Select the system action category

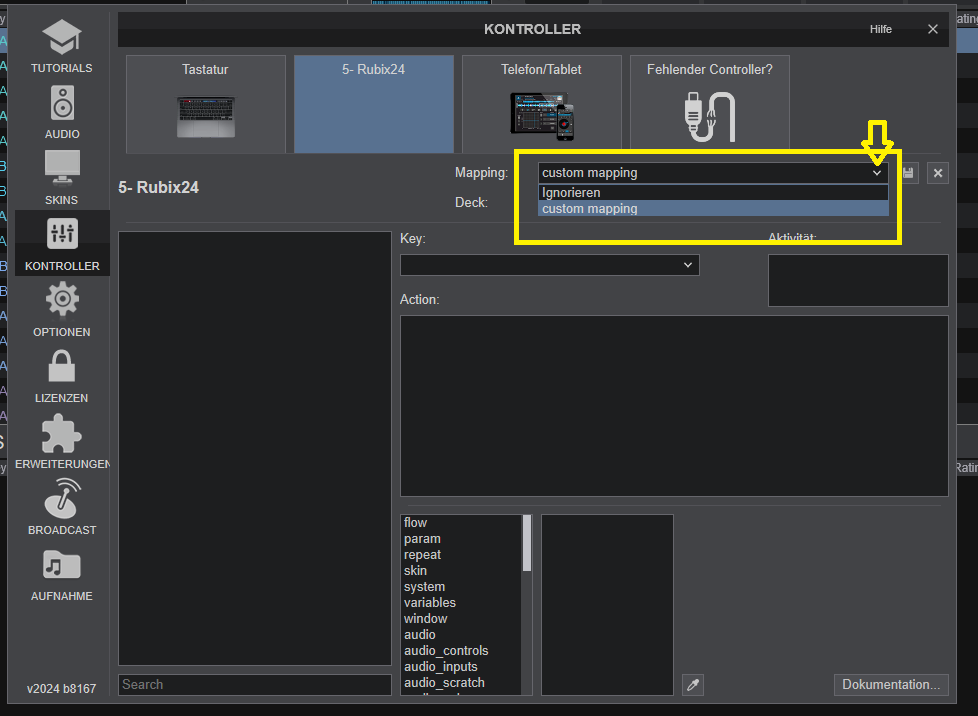(x=462, y=587)
